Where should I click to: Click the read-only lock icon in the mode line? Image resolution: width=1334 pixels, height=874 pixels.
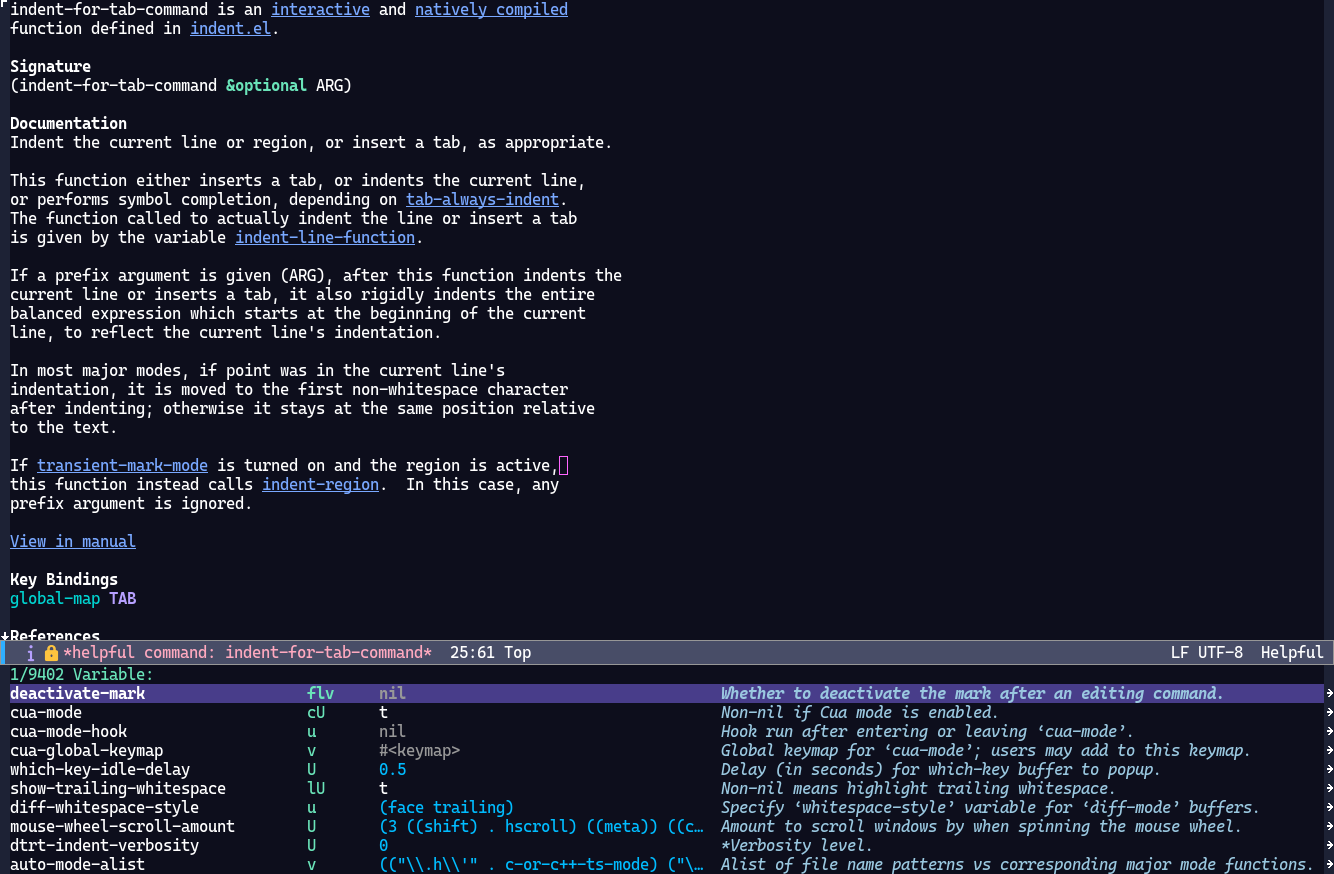click(51, 653)
